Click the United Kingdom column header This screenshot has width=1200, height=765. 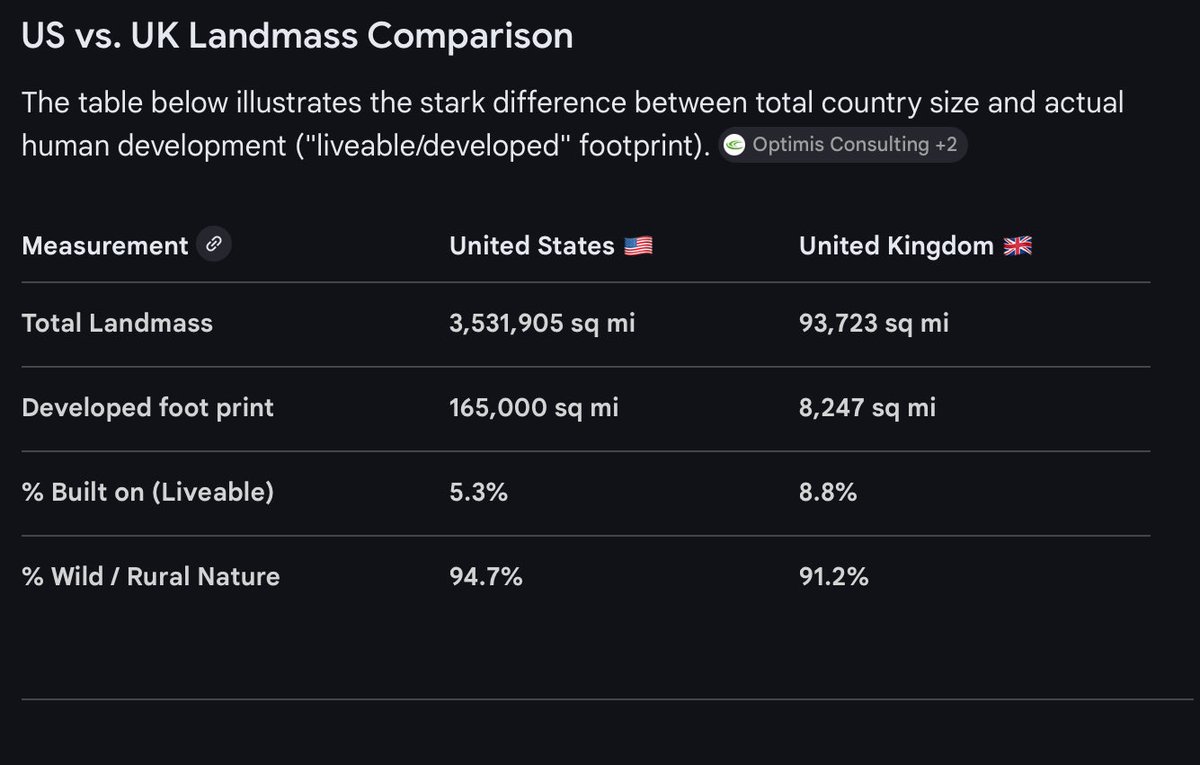(x=896, y=246)
